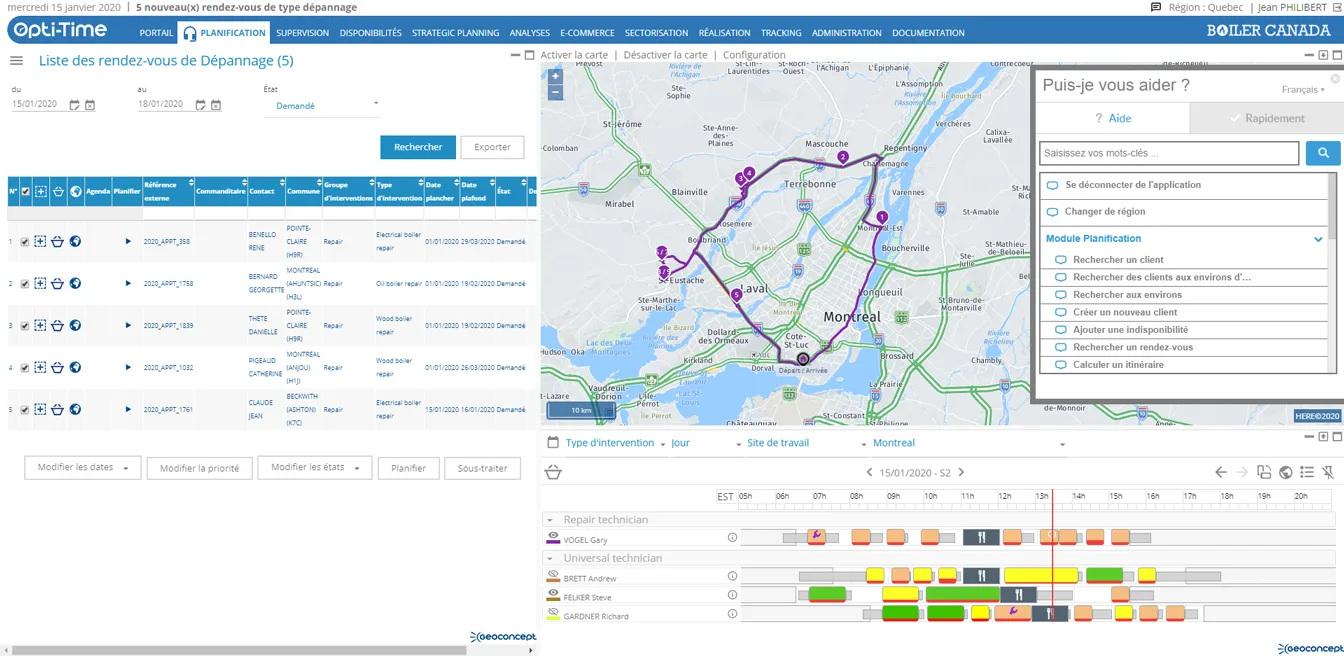Click the globe icon in the table header
The height and width of the screenshot is (656, 1344).
(75, 191)
